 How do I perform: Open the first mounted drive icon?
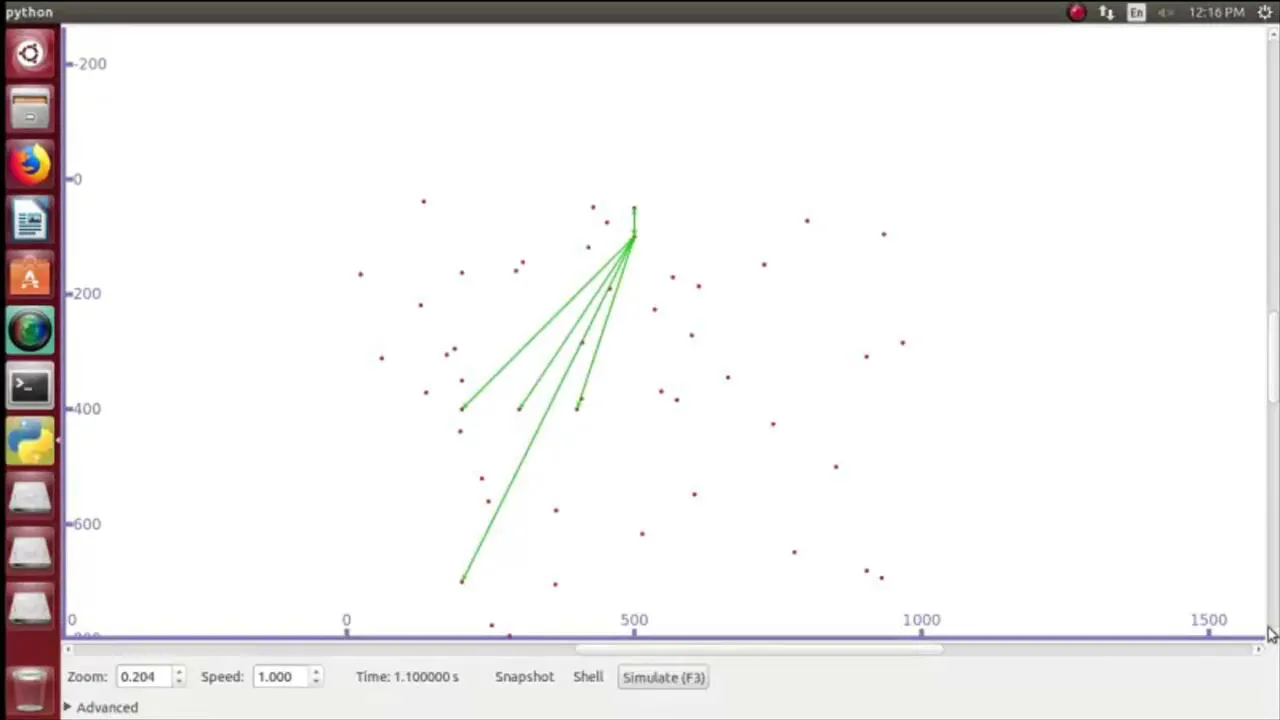tap(30, 496)
